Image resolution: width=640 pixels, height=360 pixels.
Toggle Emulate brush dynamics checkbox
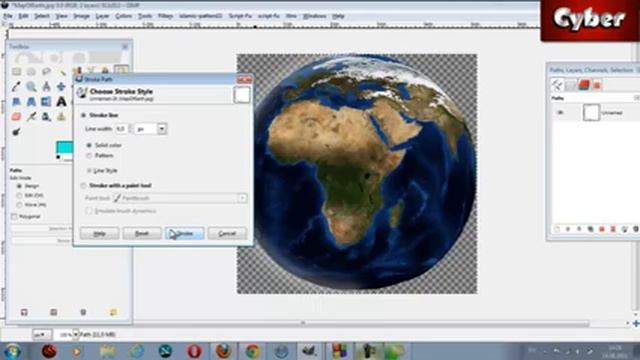pyautogui.click(x=89, y=211)
